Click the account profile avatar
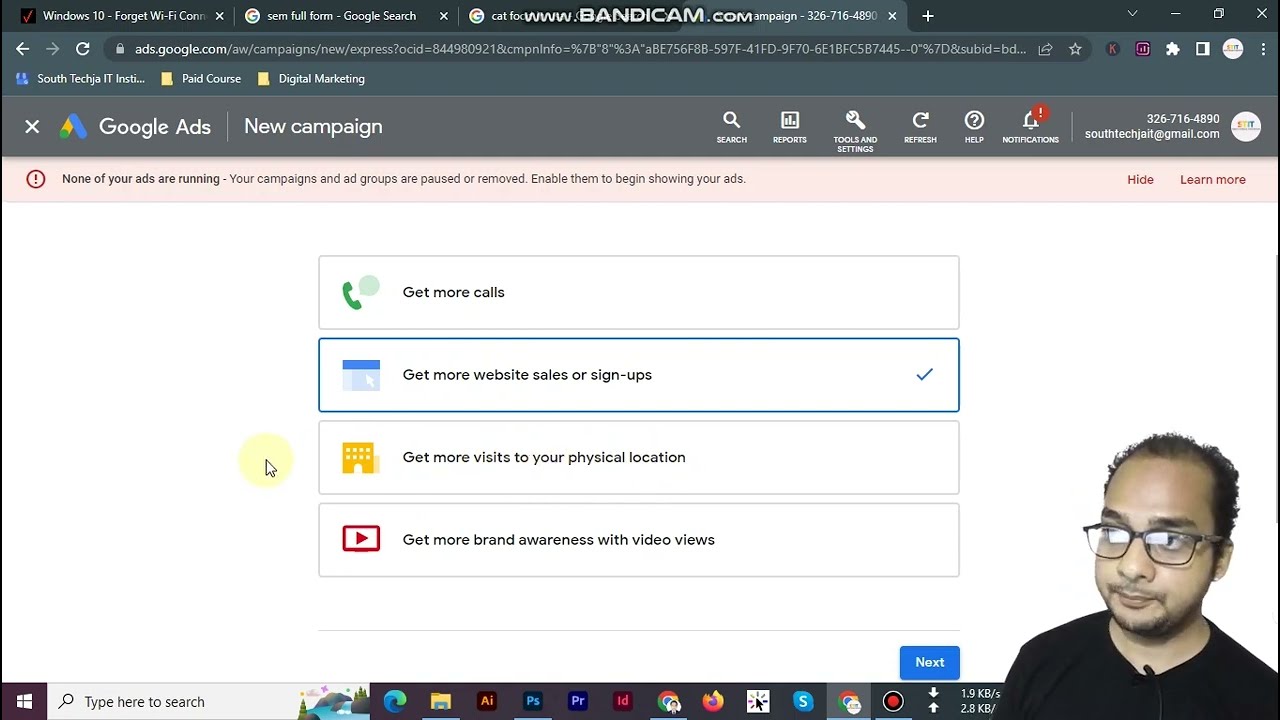The image size is (1280, 720). click(1245, 126)
